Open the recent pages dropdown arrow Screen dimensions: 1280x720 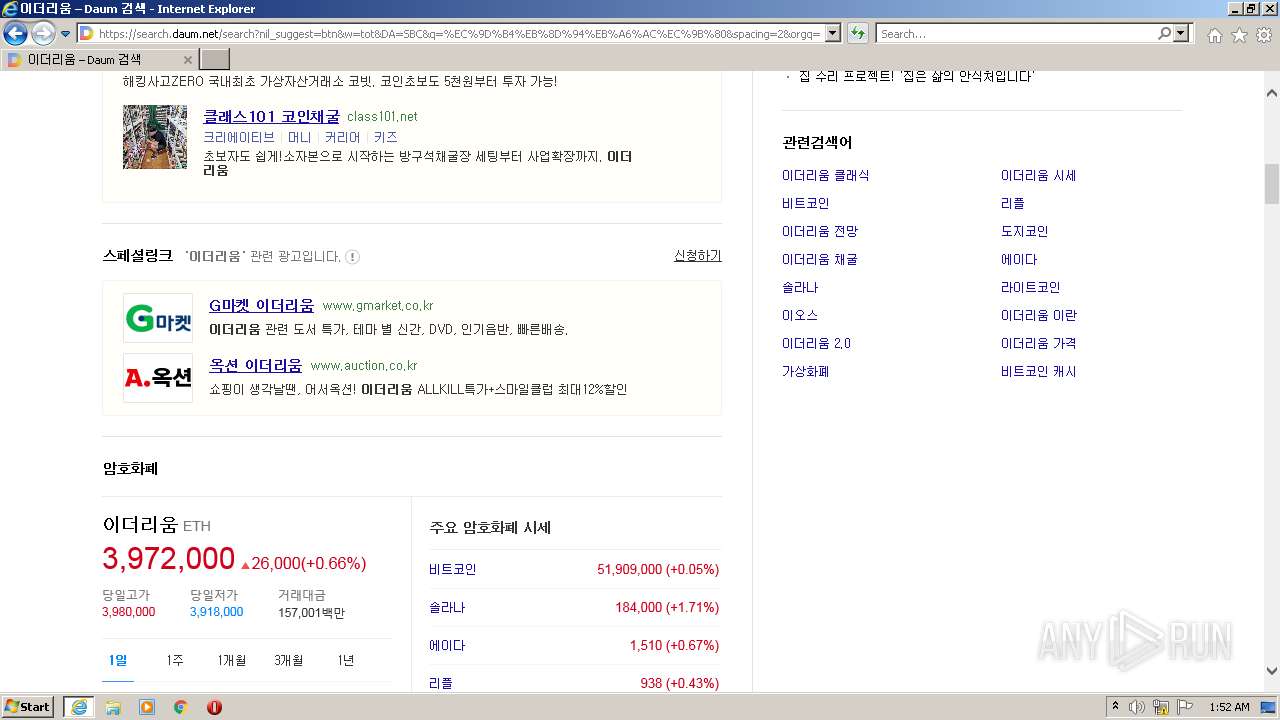65,34
